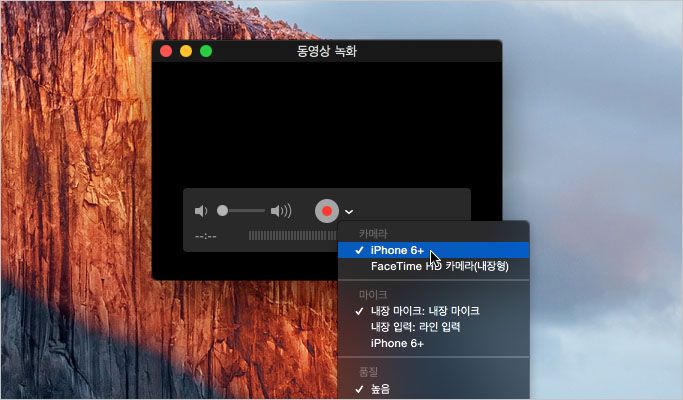Click the low volume speaker icon
This screenshot has height=400, width=683.
point(201,211)
